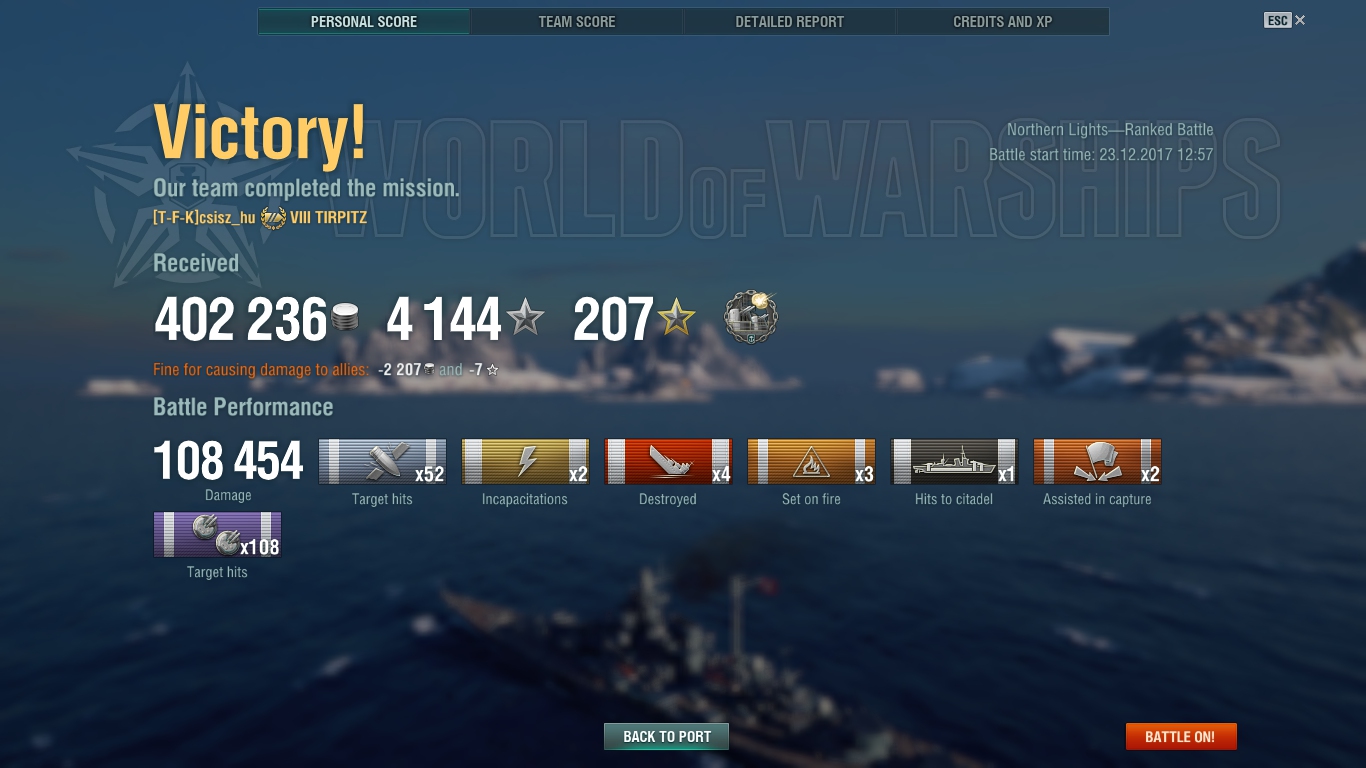This screenshot has width=1366, height=768.
Task: Click the Hits to citadel ribbon
Action: pyautogui.click(x=954, y=461)
